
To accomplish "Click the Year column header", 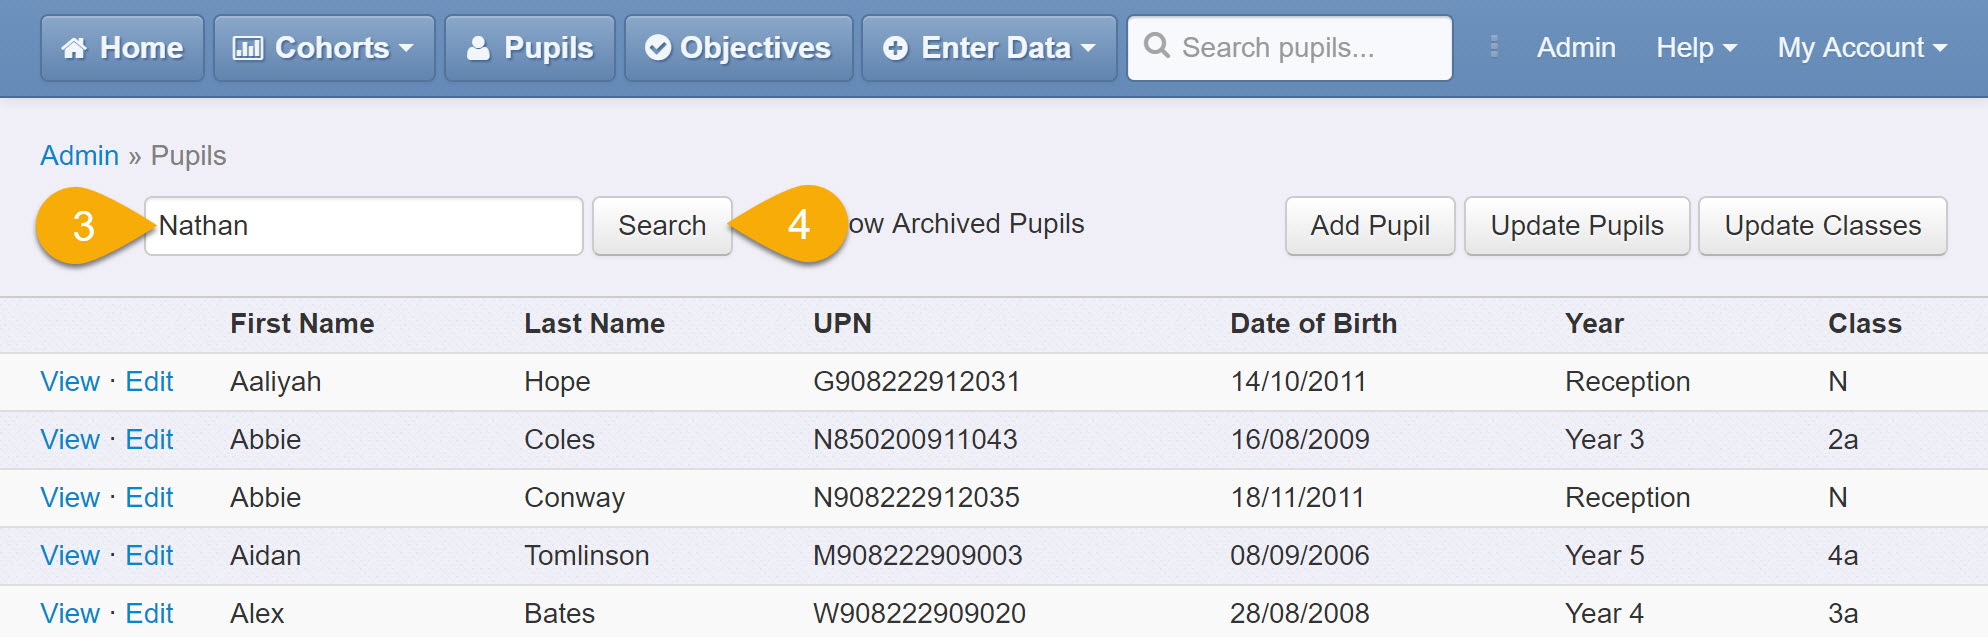I will [x=1595, y=324].
